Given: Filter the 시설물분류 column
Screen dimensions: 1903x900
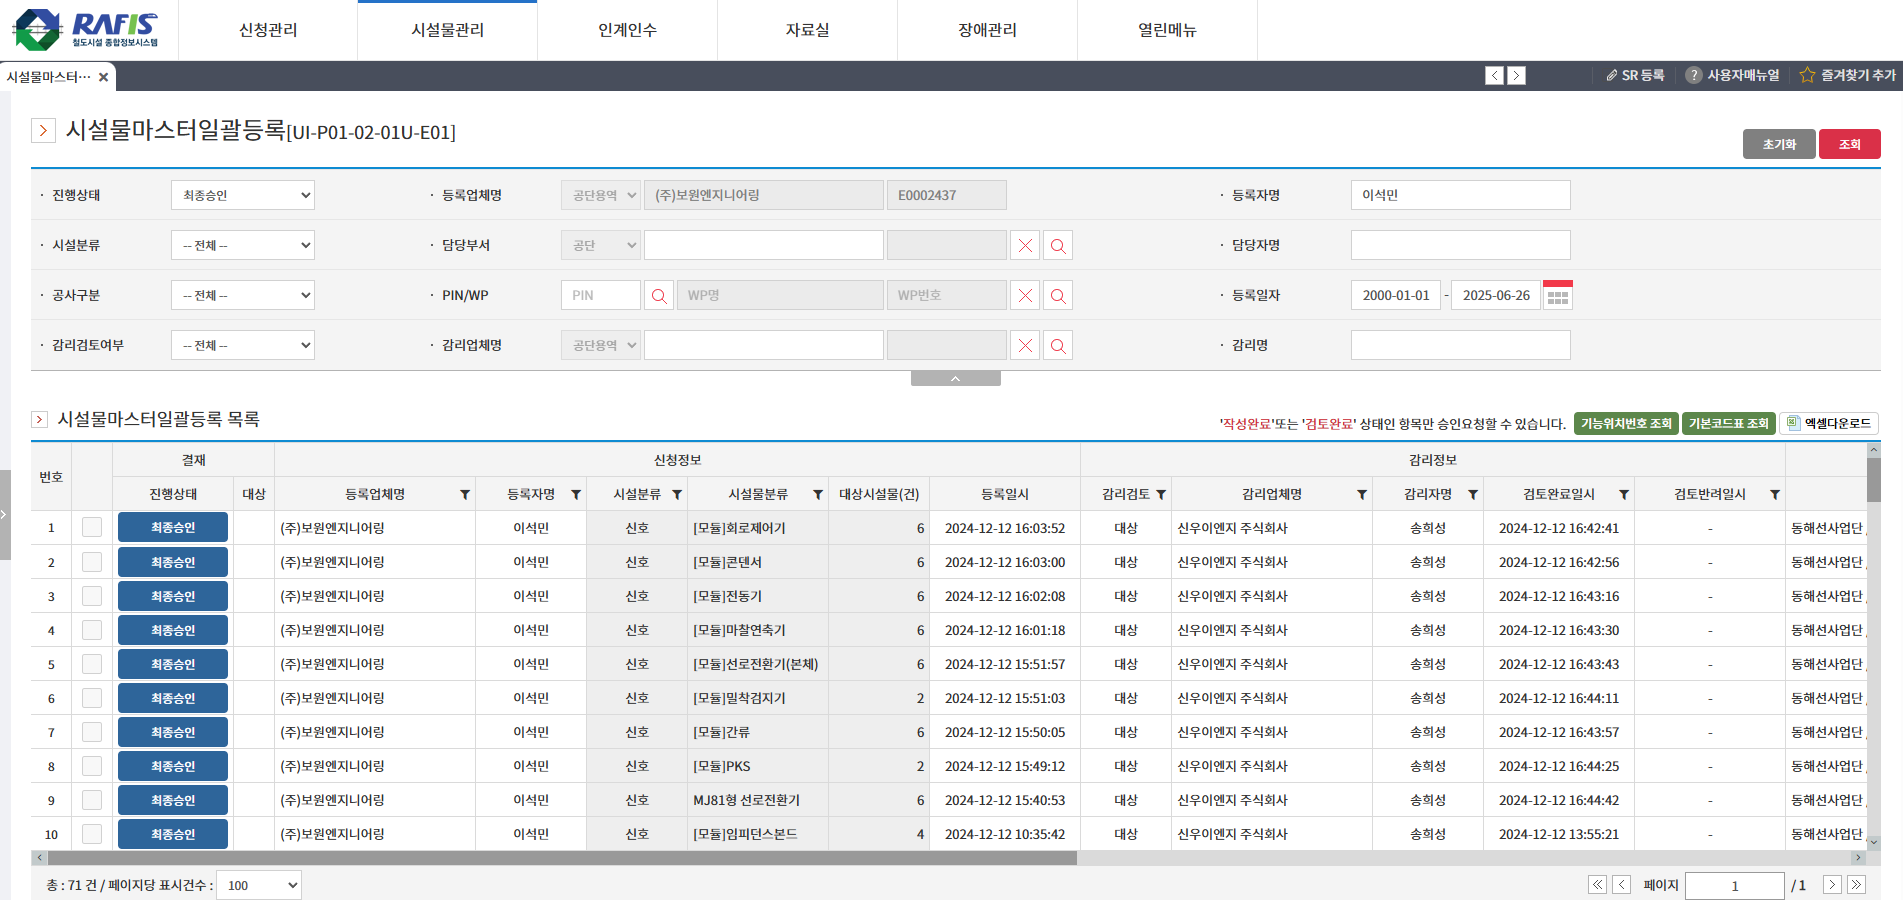Looking at the screenshot, I should (x=818, y=494).
